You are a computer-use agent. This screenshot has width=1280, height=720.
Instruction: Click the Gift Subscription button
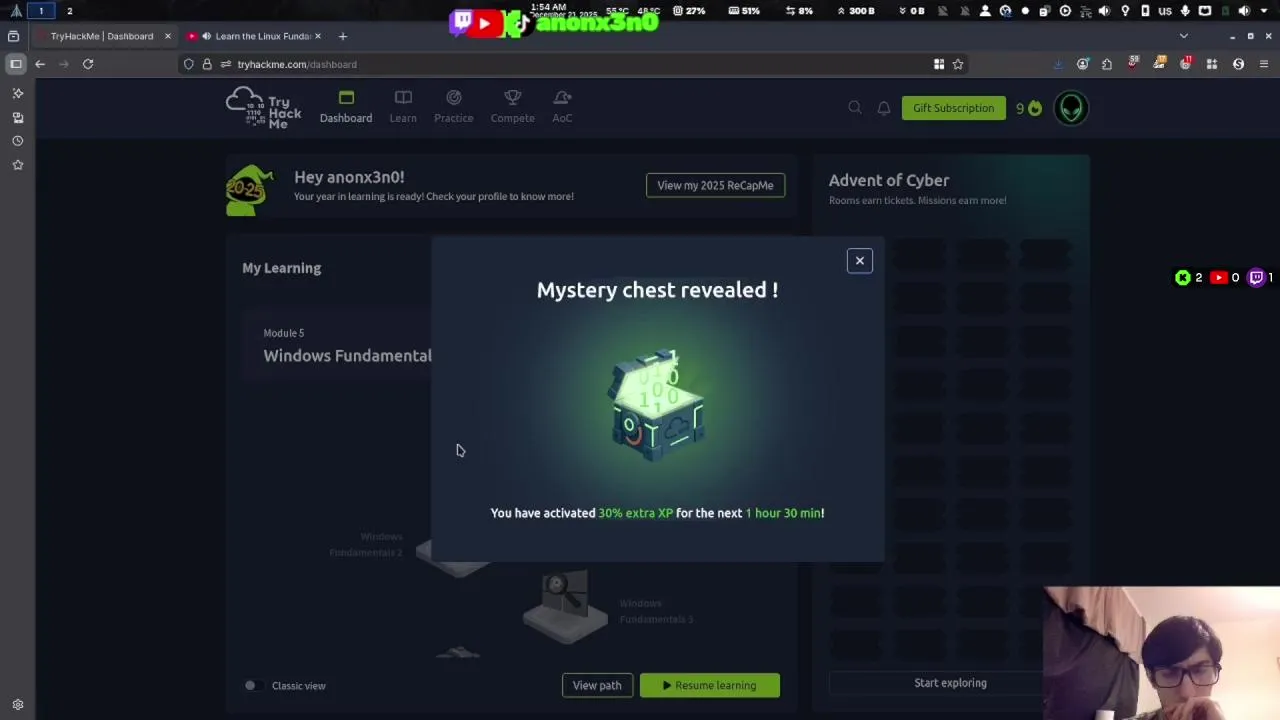[x=953, y=108]
